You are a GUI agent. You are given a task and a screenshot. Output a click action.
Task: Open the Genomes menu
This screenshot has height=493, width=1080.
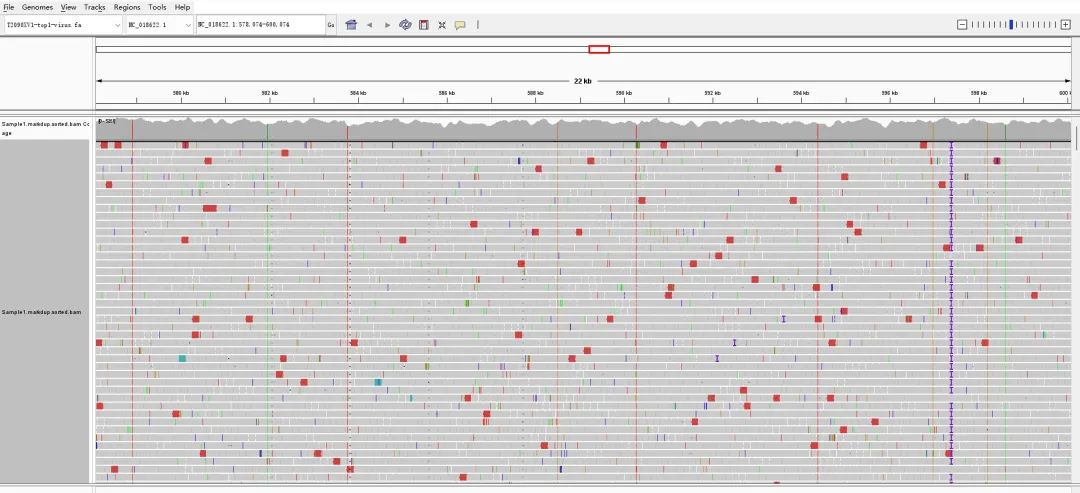tap(37, 7)
